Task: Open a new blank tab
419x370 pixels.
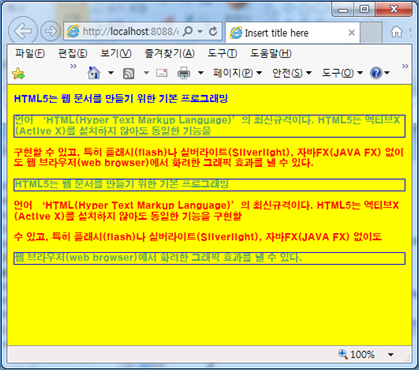Action: pos(371,33)
